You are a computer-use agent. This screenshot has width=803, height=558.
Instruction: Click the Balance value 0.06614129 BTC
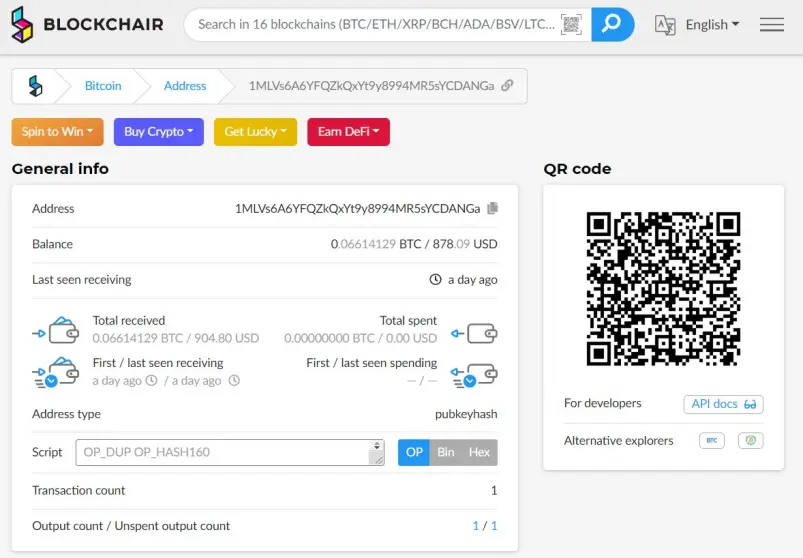tap(376, 244)
